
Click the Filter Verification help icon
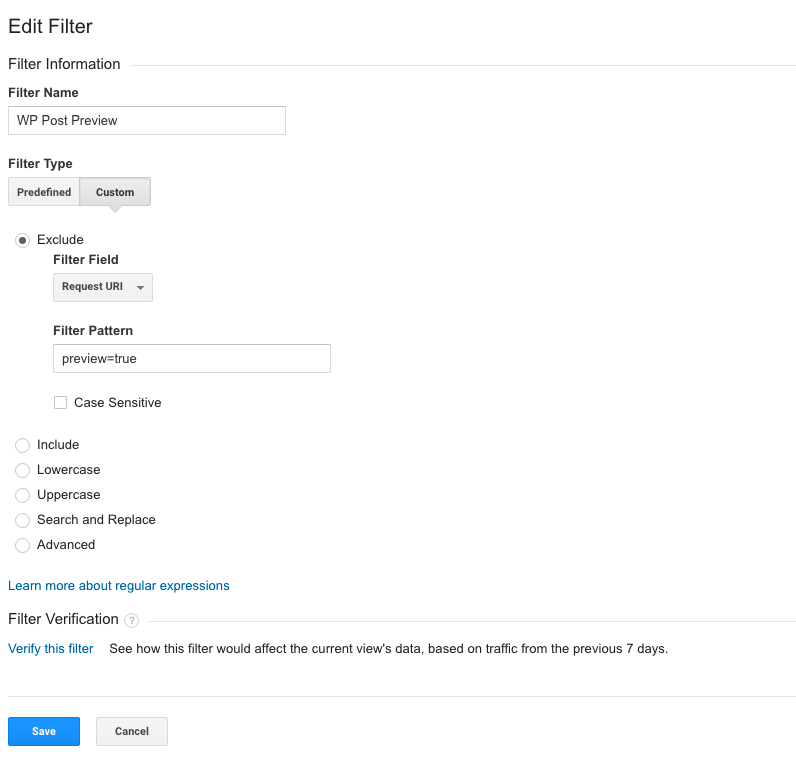[x=132, y=621]
